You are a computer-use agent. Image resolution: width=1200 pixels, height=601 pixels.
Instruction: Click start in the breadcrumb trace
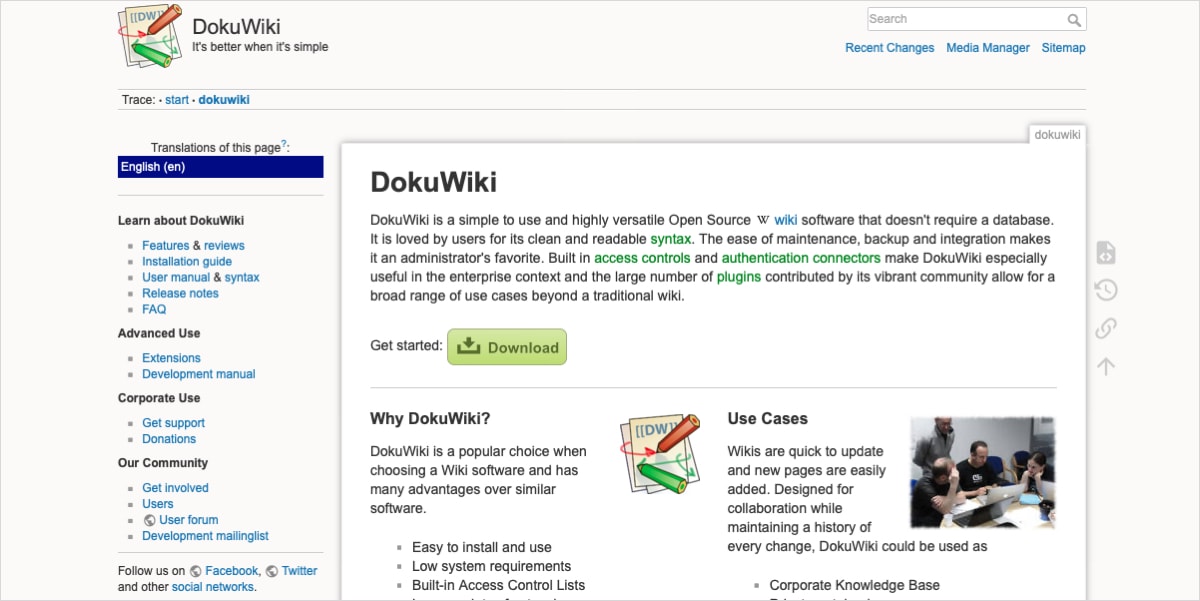coord(177,99)
